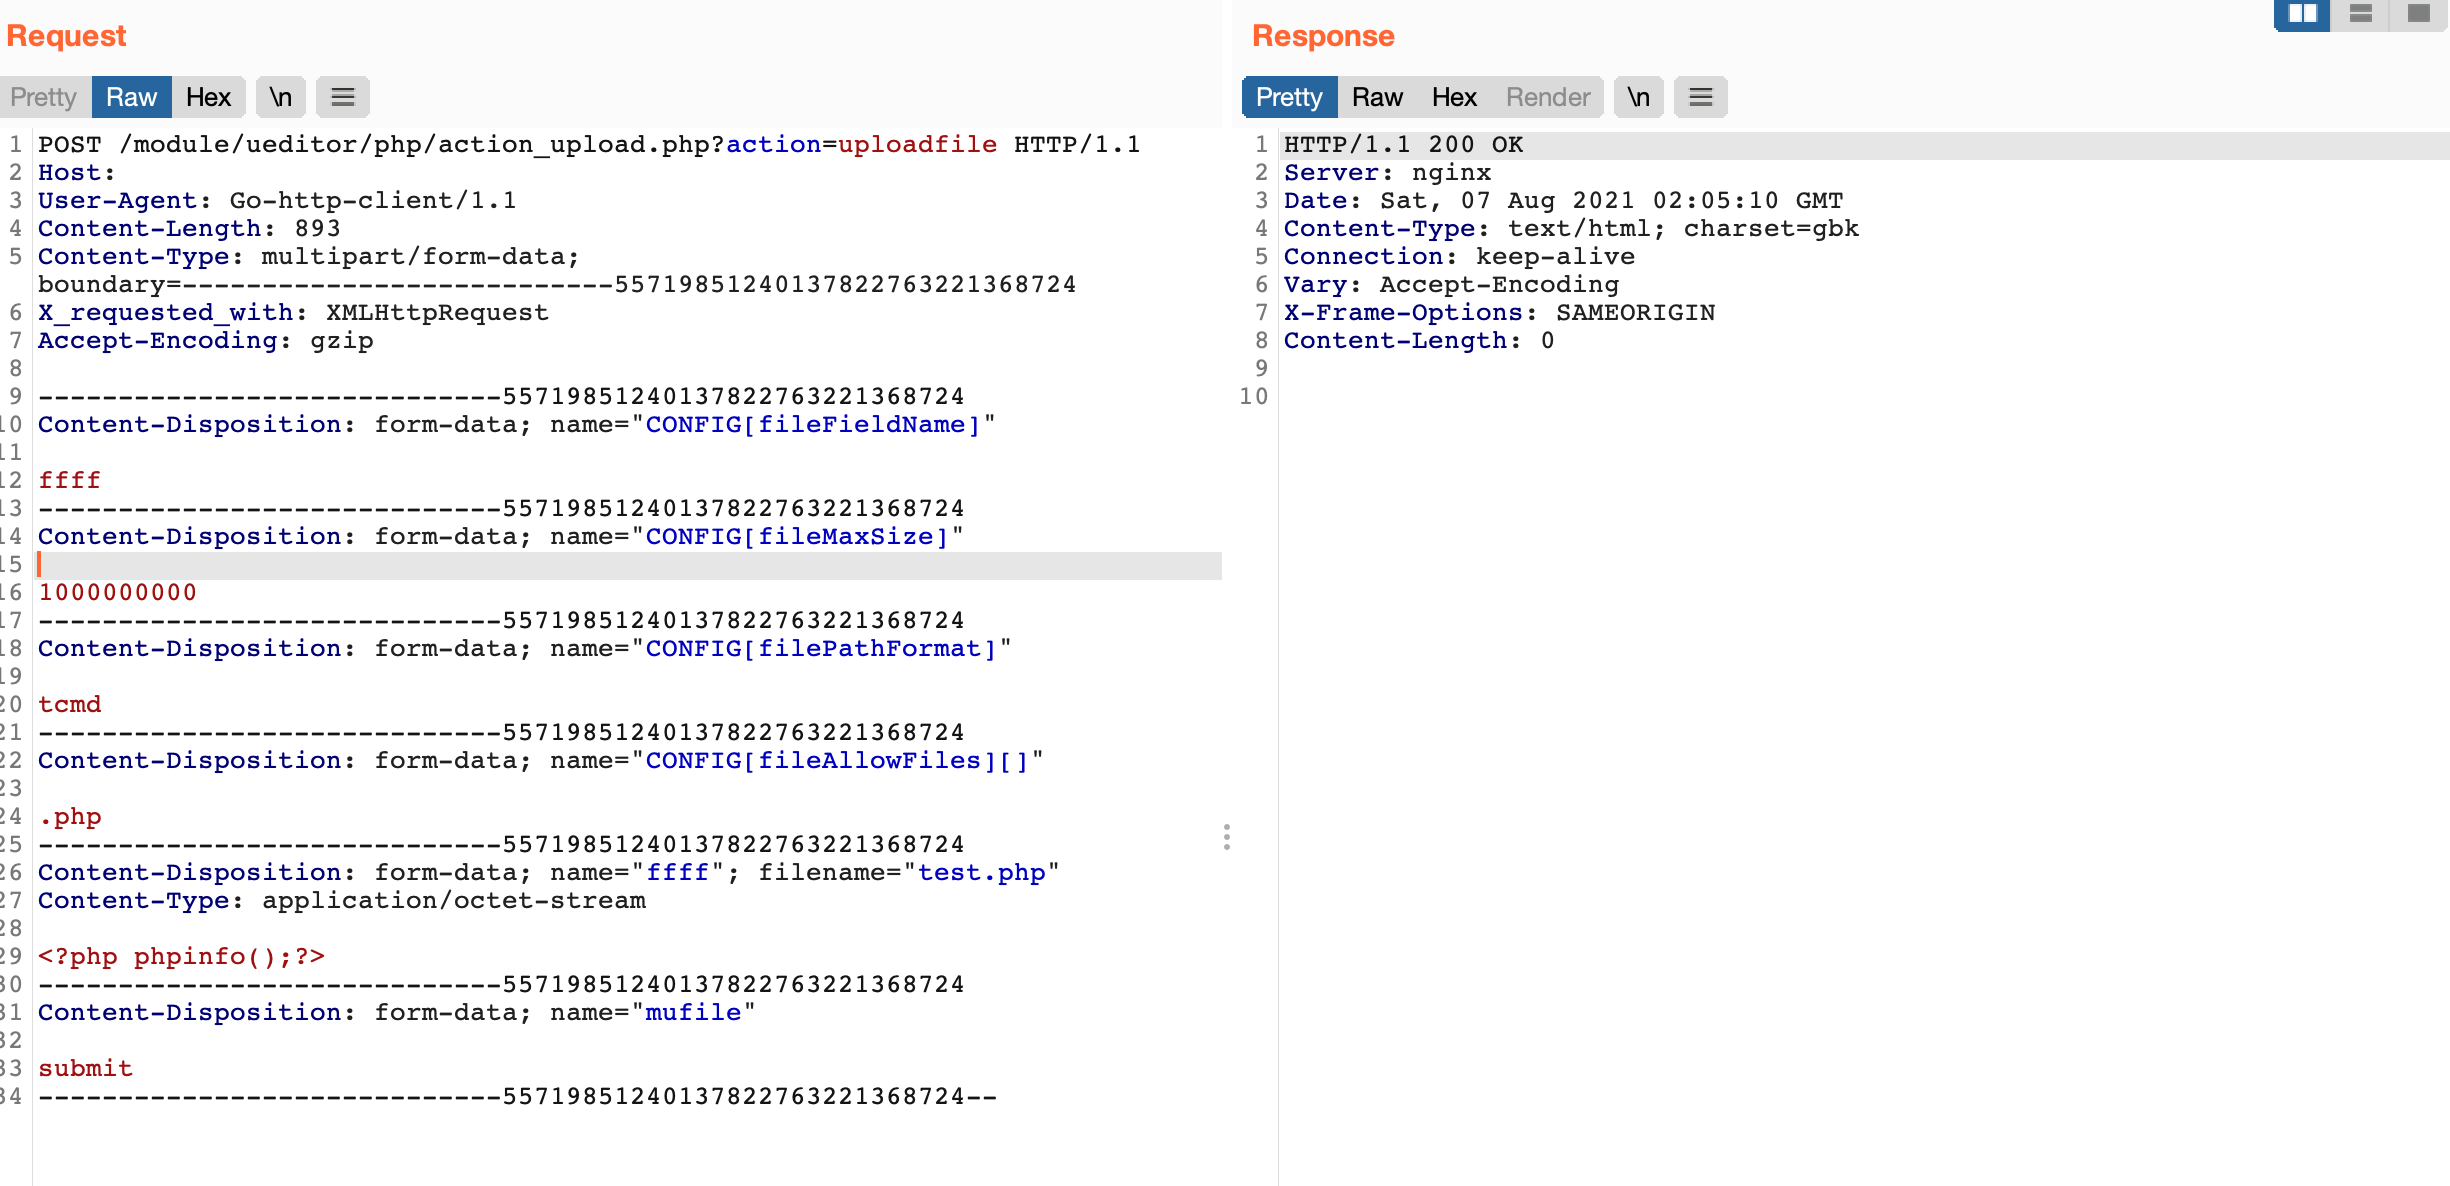The height and width of the screenshot is (1186, 2450).
Task: Click the phpinfo payload line
Action: tap(181, 956)
